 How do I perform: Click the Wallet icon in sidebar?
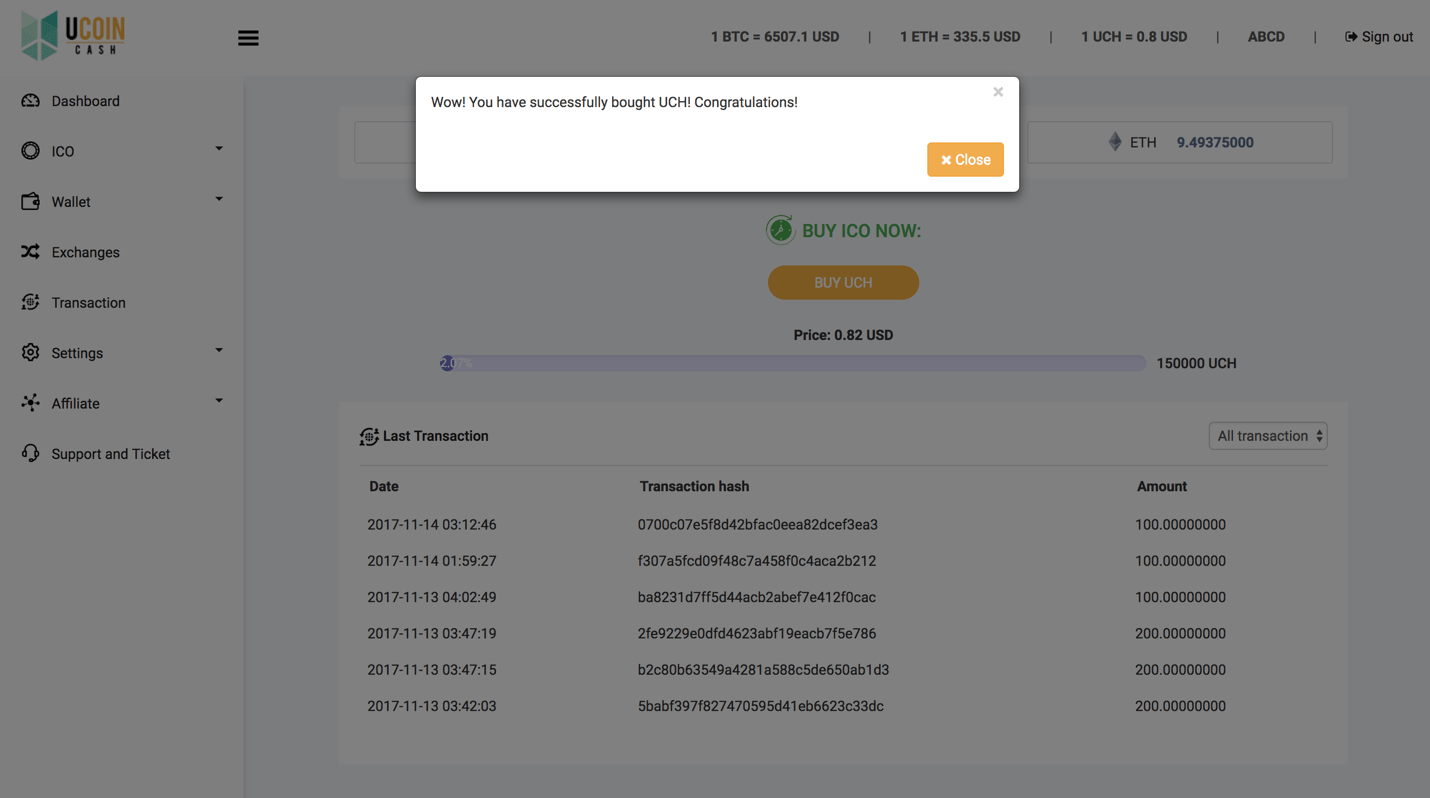[30, 202]
